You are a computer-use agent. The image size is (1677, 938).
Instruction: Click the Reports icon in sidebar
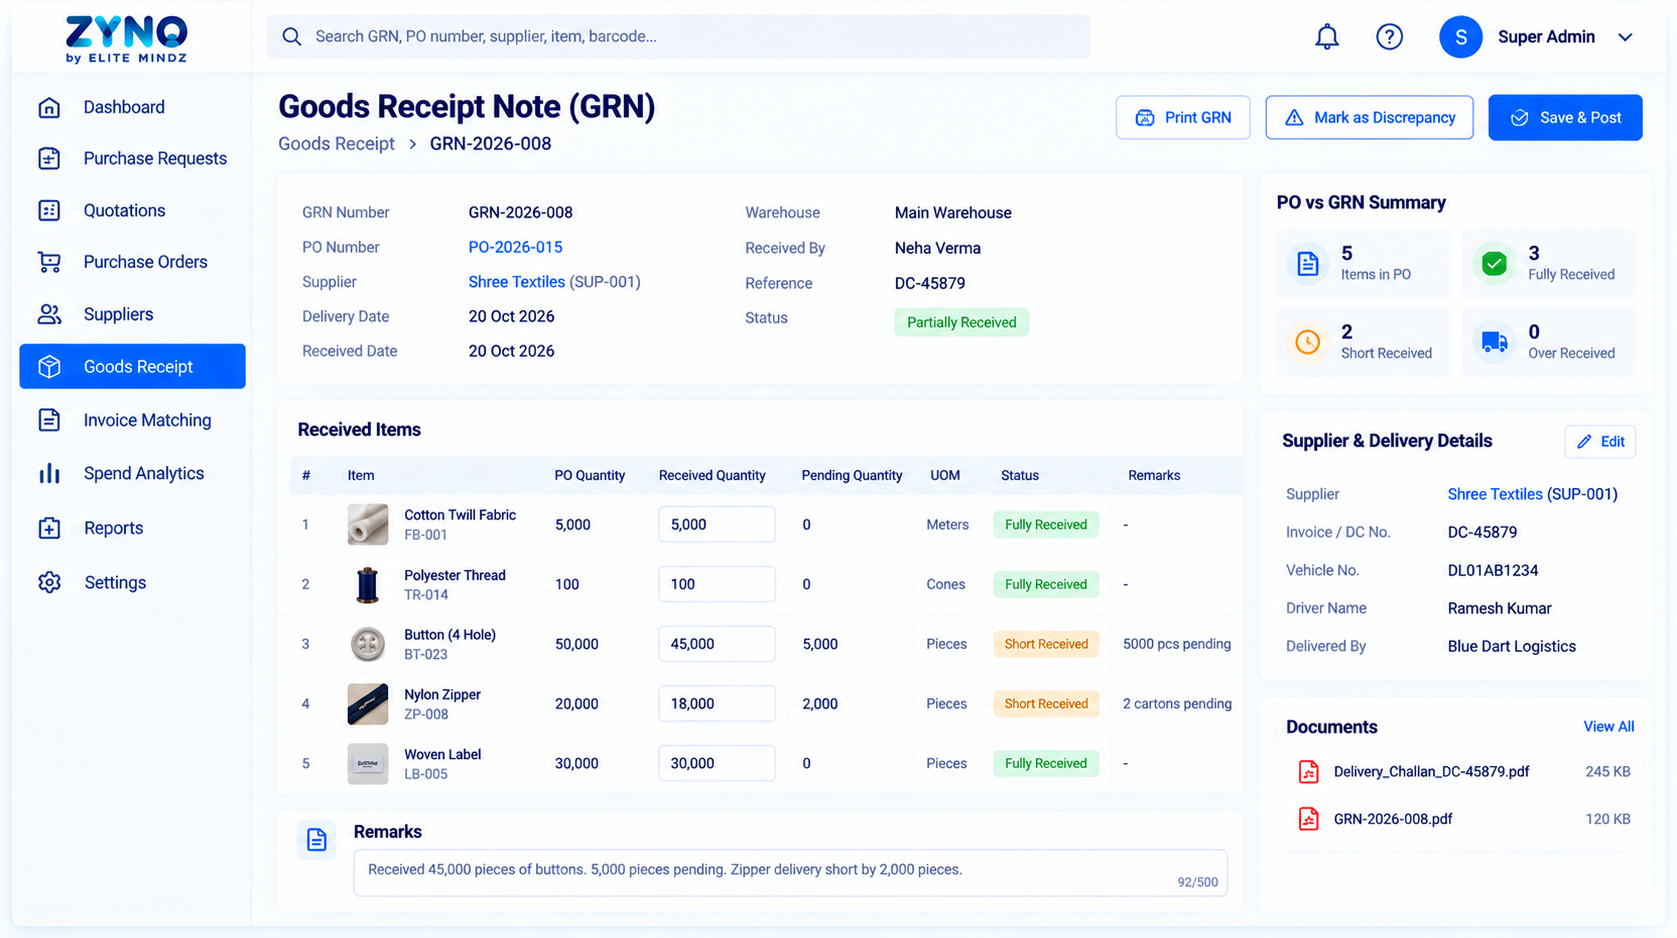tap(49, 528)
